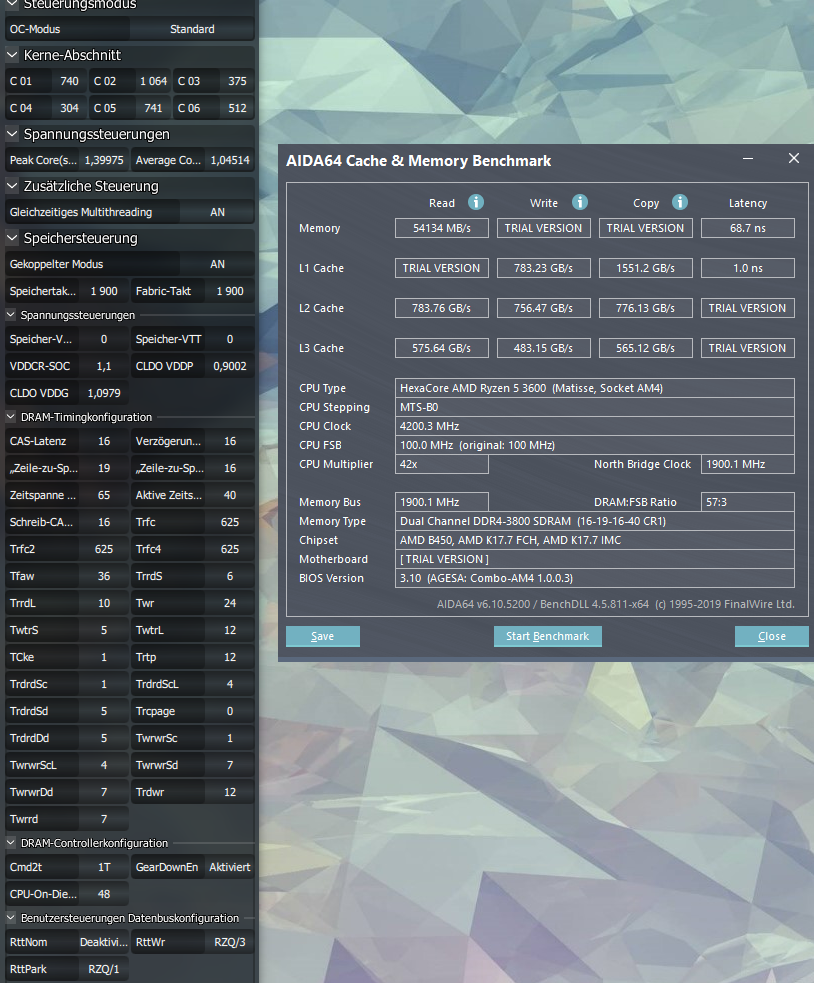Viewport: 814px width, 983px height.
Task: Click the Trdwr value 12
Action: [230, 792]
